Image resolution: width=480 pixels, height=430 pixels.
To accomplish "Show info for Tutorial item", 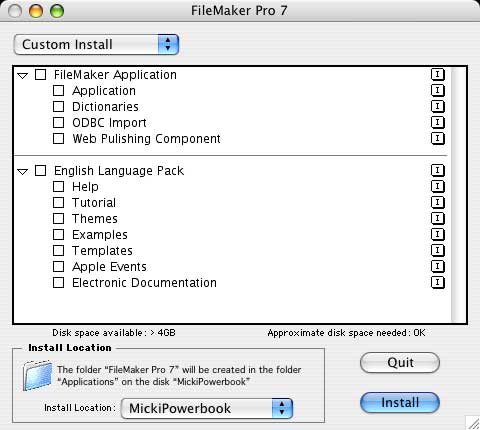I will [438, 202].
